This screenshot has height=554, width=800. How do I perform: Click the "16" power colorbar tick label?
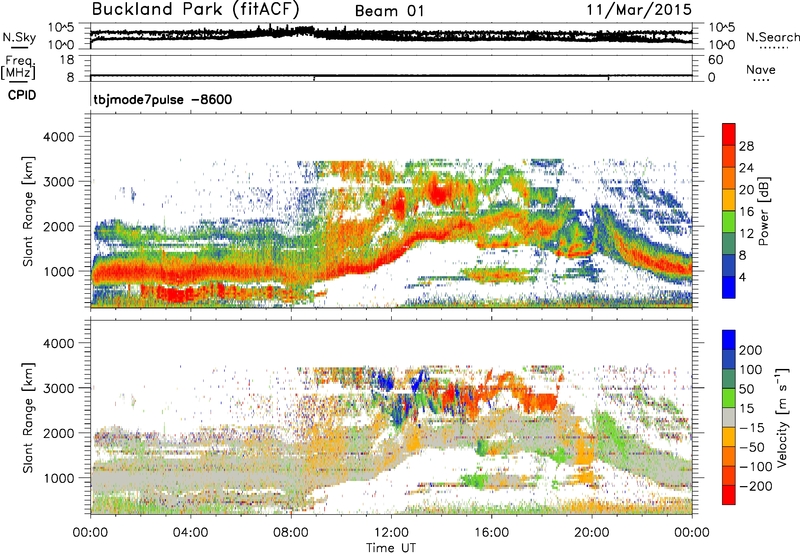[746, 212]
